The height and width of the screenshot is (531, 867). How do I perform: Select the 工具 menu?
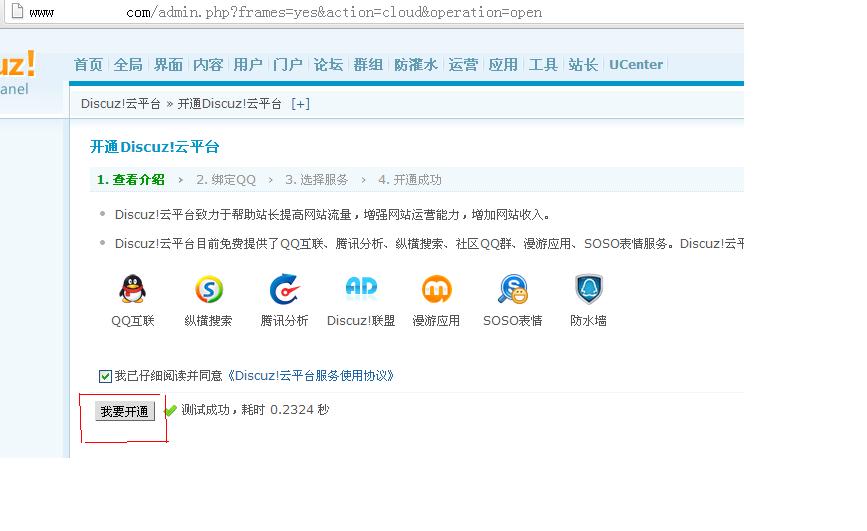[543, 65]
